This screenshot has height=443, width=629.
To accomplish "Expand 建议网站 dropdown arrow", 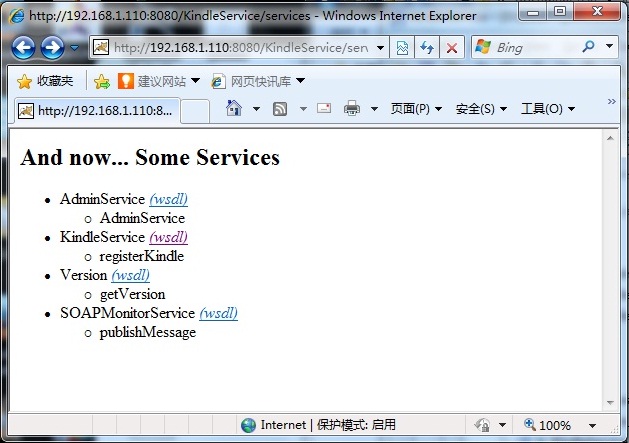I will (x=195, y=81).
